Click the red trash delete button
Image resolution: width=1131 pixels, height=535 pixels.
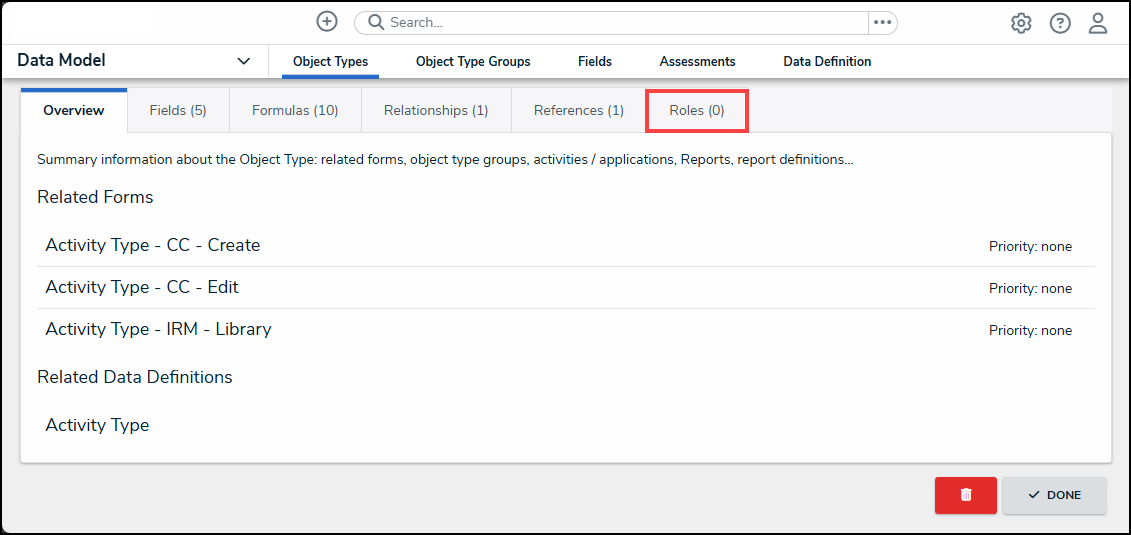click(x=965, y=495)
